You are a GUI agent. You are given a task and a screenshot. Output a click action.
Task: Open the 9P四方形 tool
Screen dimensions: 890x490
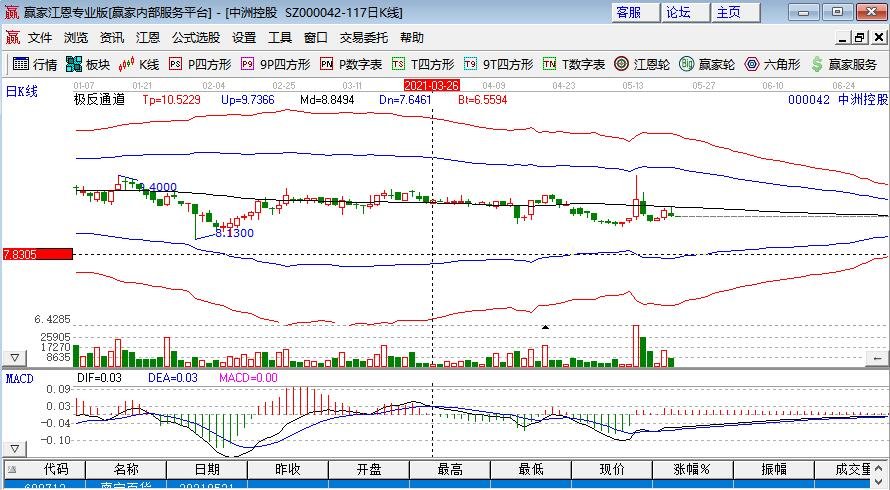(275, 64)
